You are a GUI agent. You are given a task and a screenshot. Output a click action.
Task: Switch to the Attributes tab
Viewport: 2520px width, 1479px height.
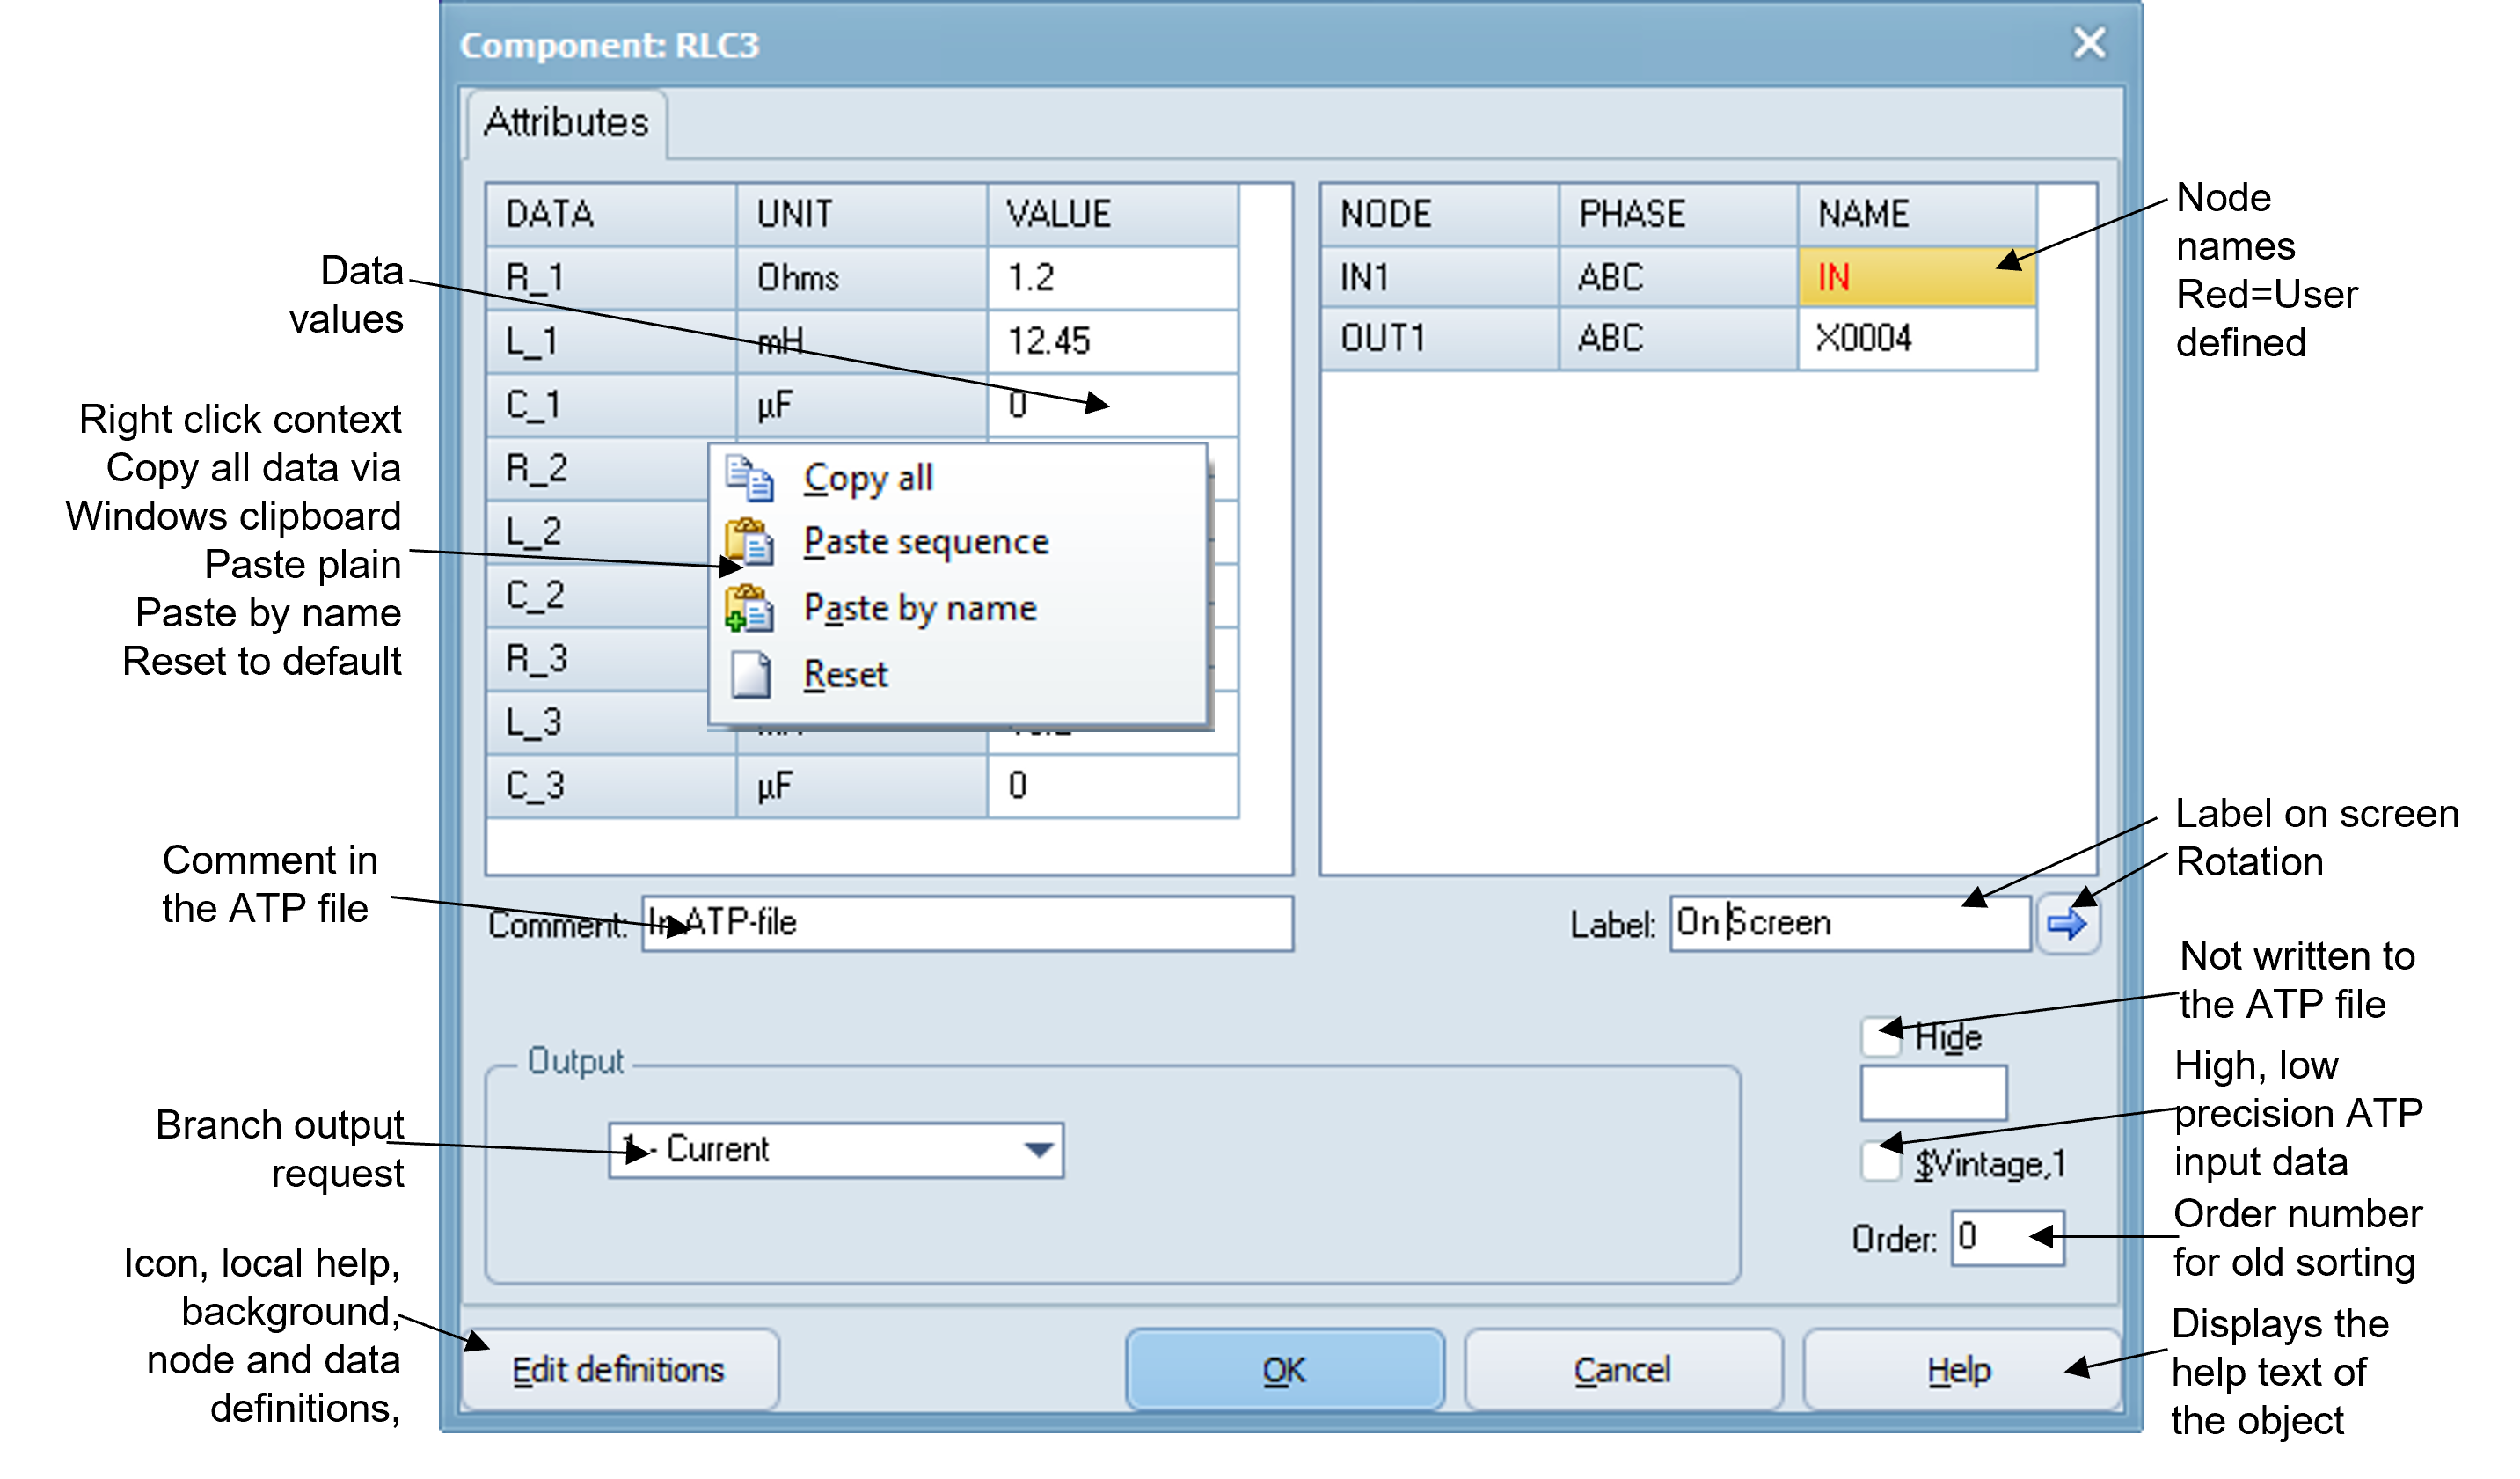566,123
